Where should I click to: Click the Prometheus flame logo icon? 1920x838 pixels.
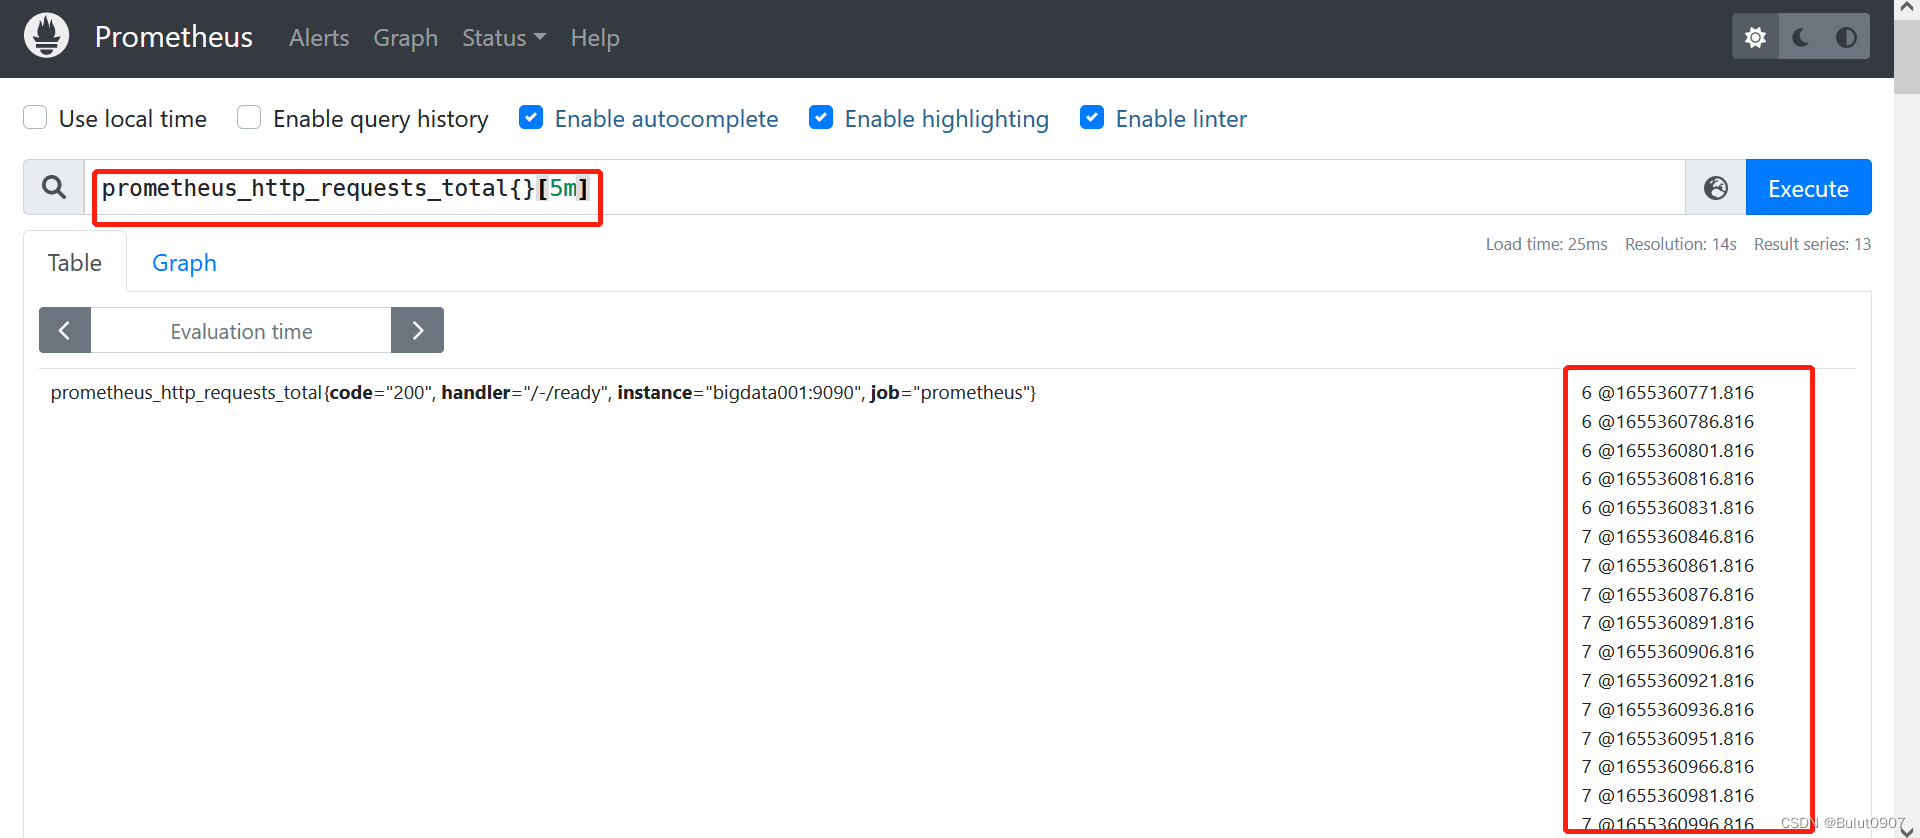(46, 36)
